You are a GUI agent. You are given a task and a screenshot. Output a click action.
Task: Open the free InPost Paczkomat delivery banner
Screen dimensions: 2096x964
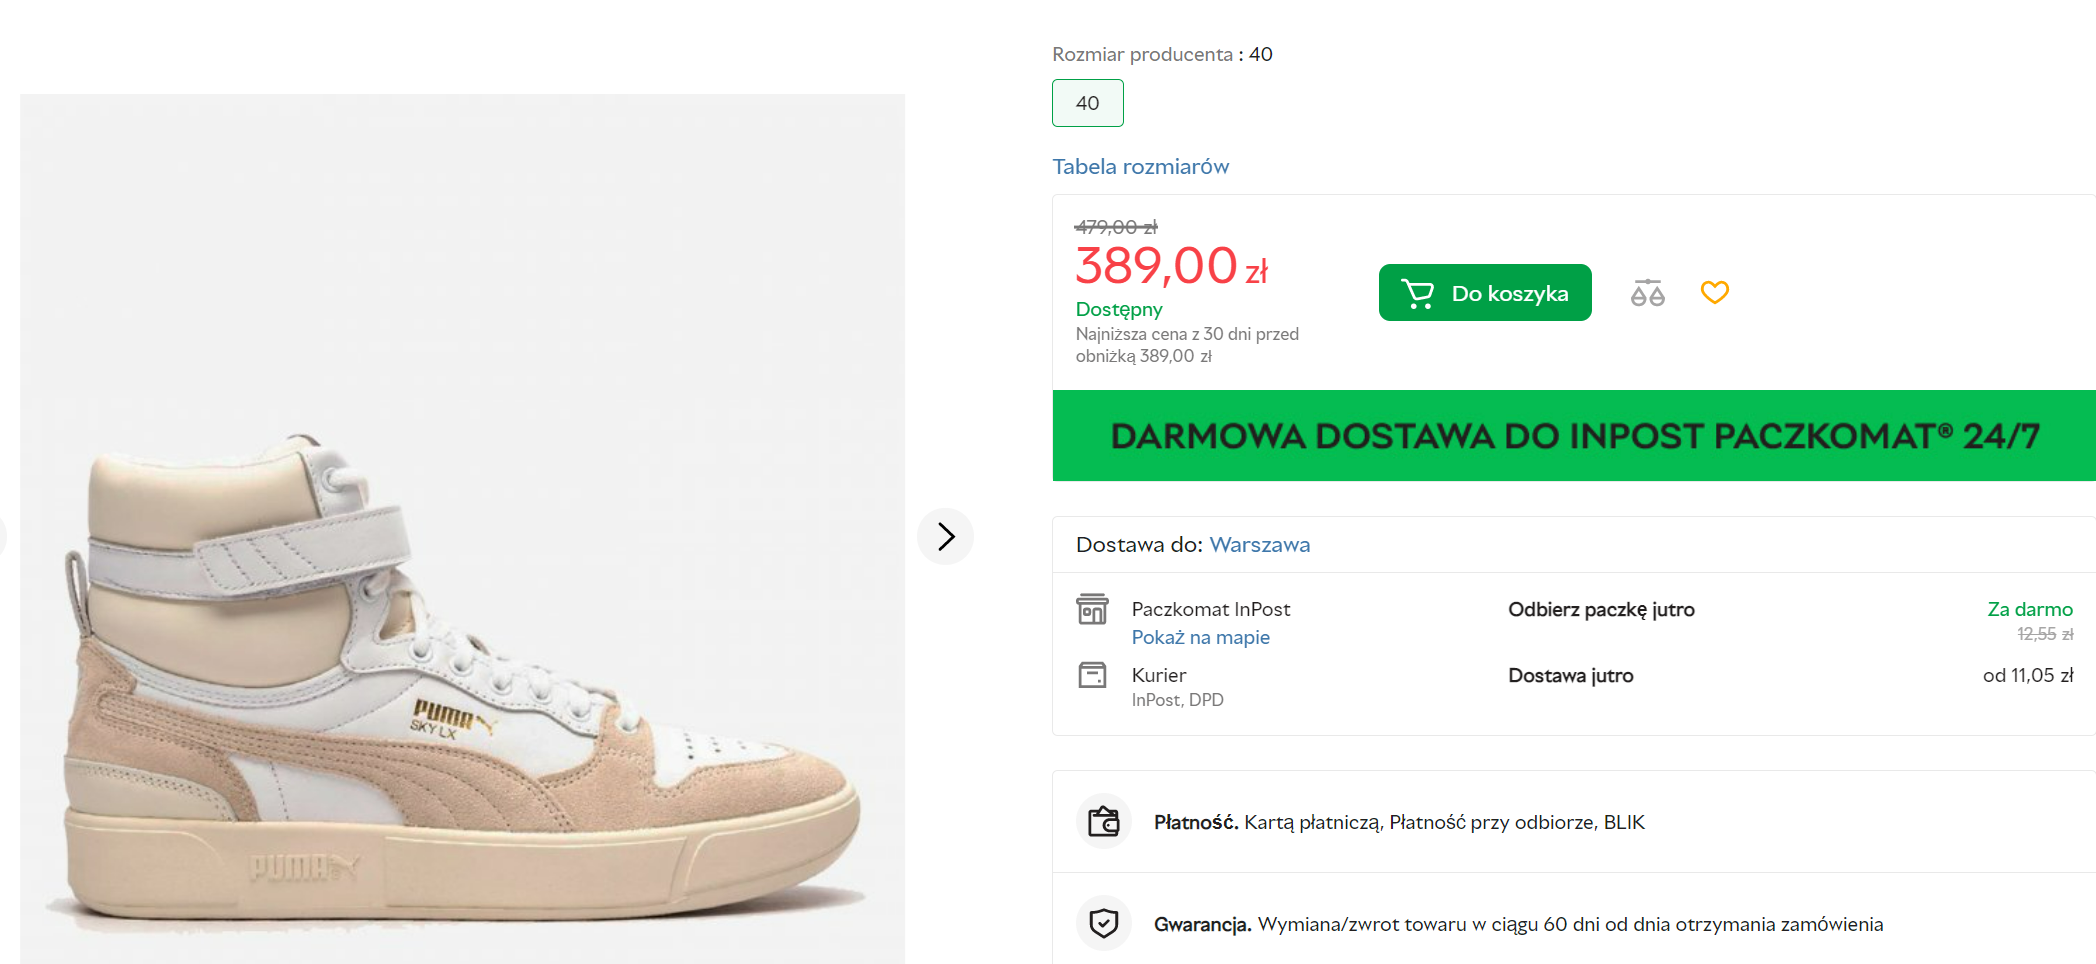click(x=1573, y=436)
